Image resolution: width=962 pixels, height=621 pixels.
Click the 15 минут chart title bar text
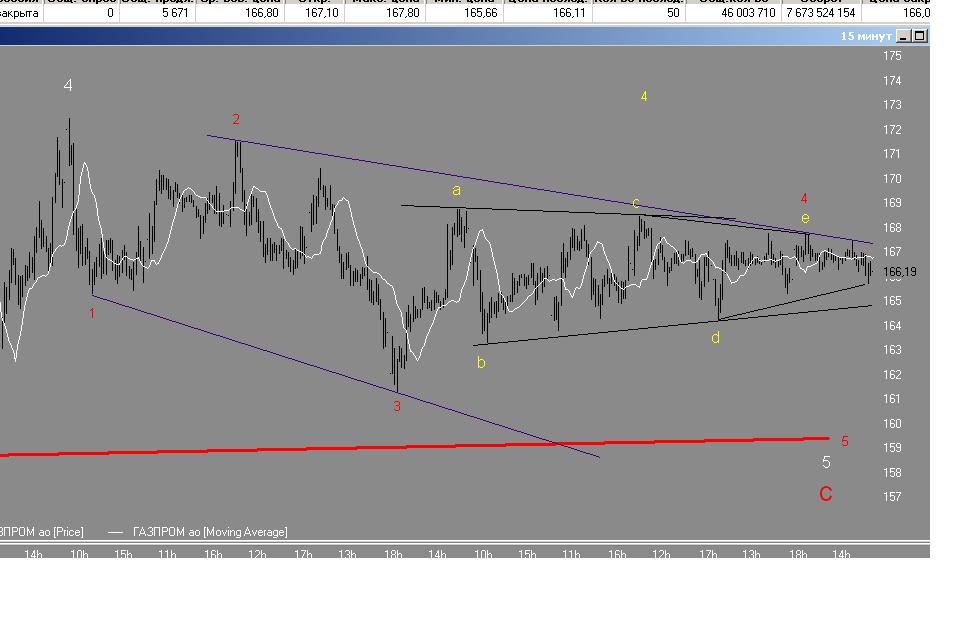[x=866, y=36]
